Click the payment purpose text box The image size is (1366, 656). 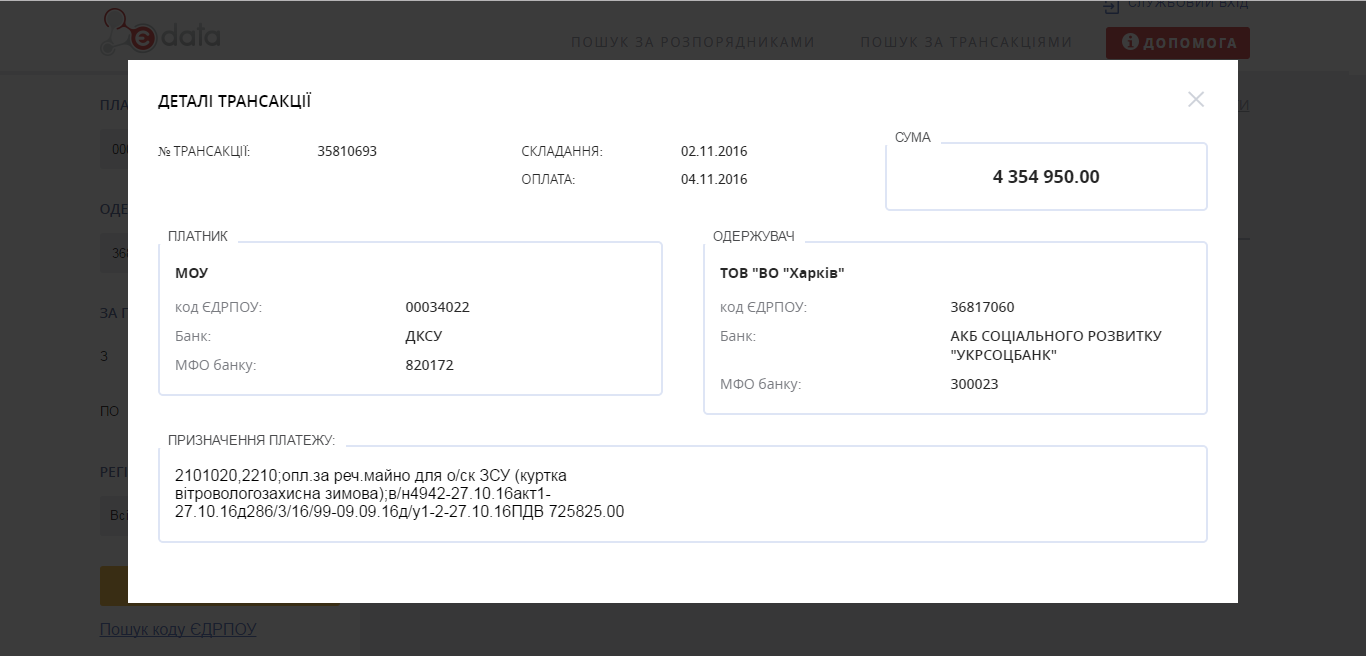(682, 494)
